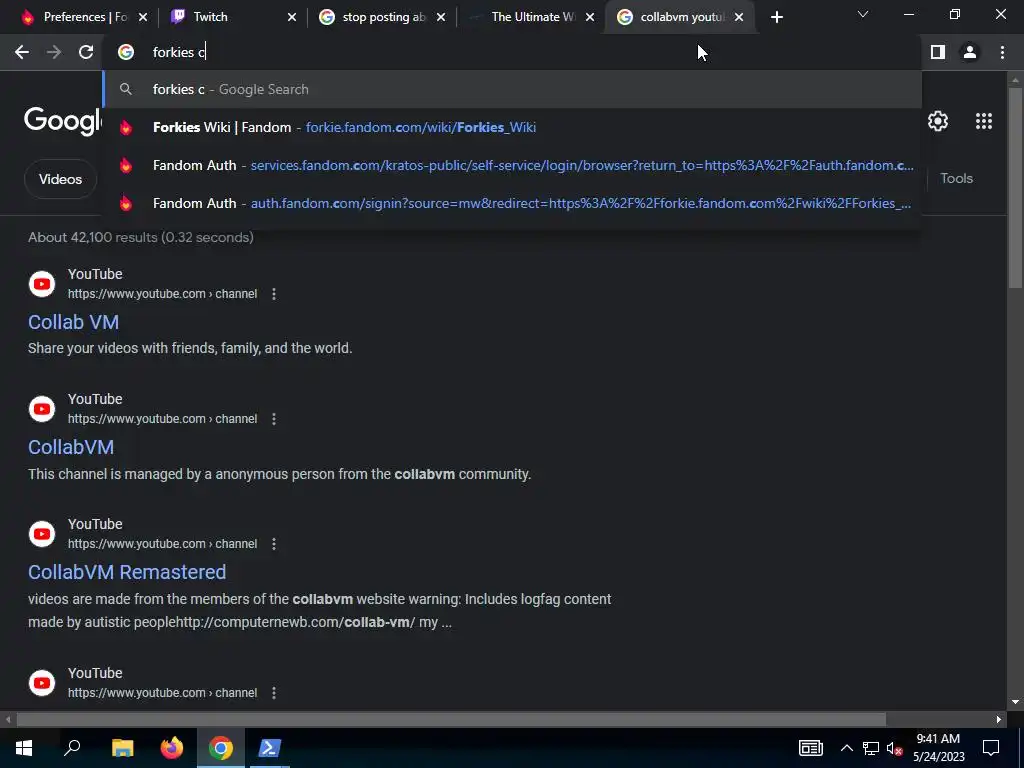Switch to the 'stop posting ab' tab

click(382, 17)
